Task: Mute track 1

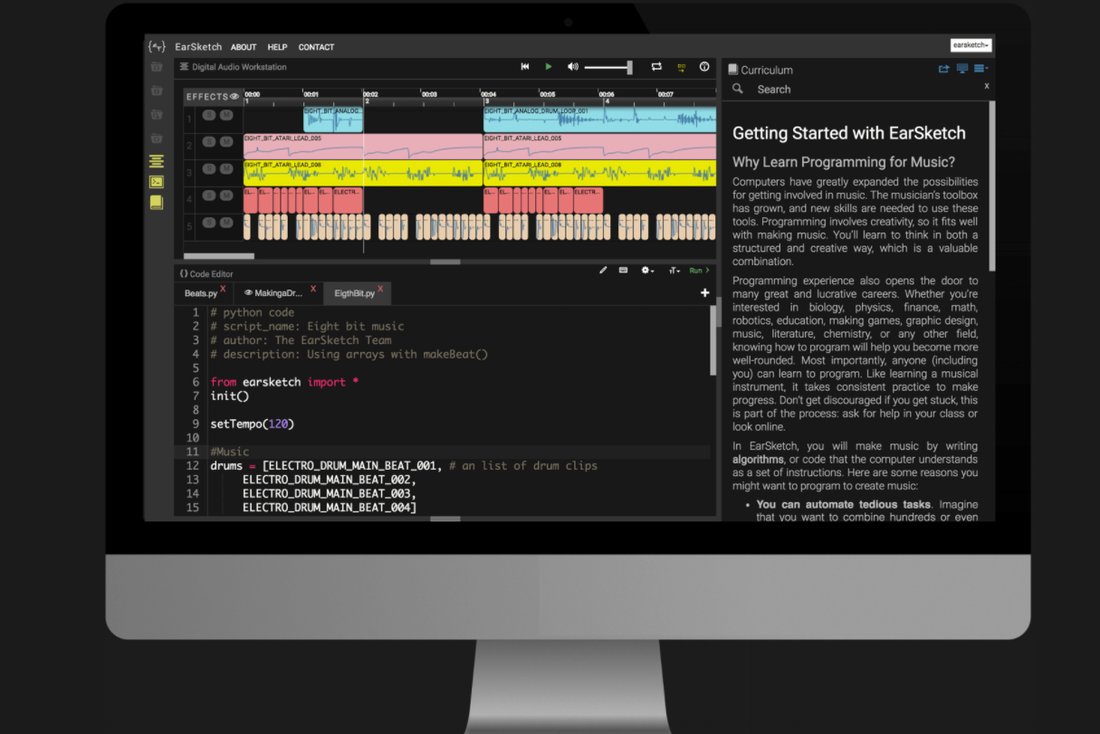Action: click(x=226, y=115)
